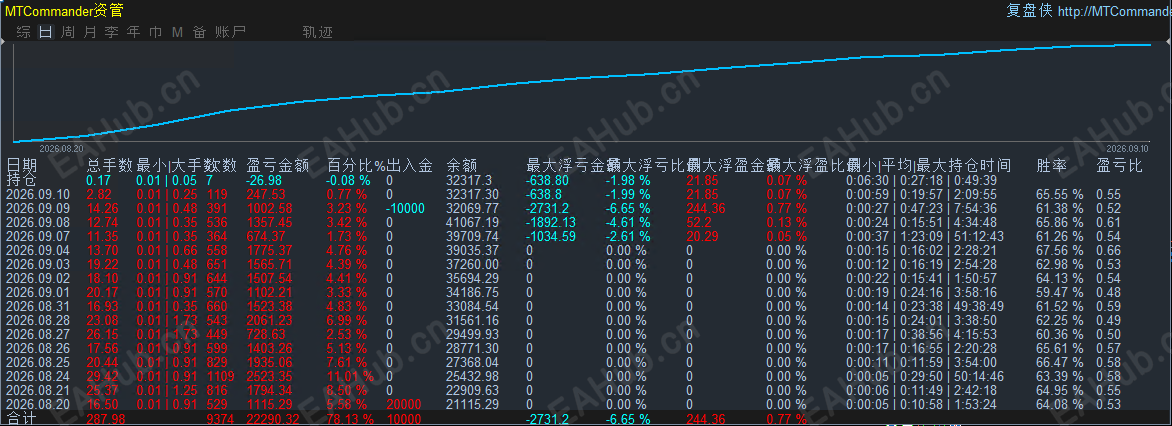Click the 复盘侠 label

click(1029, 10)
